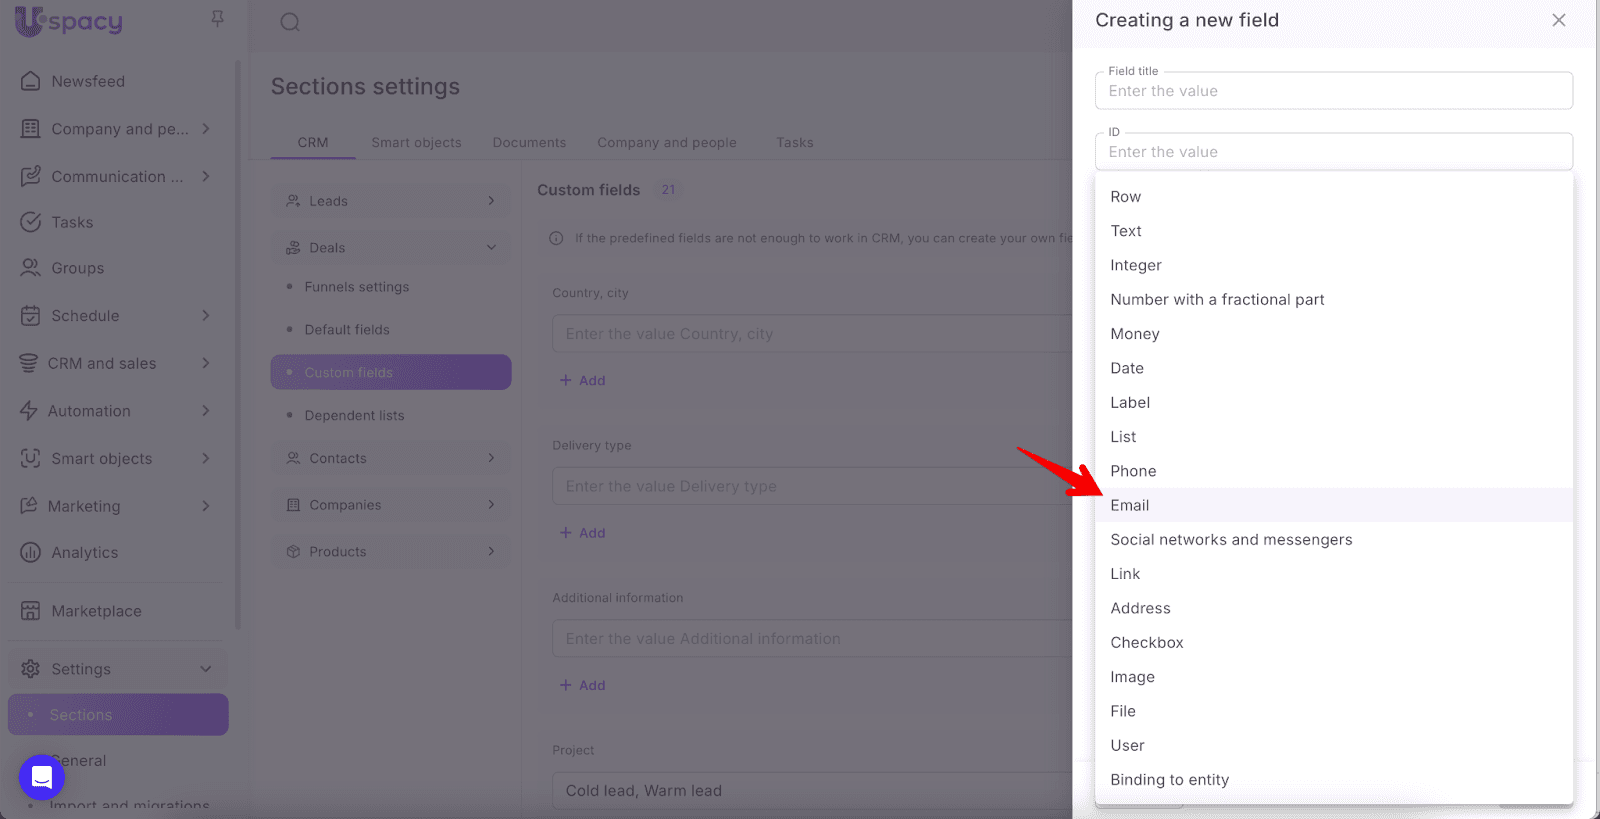The width and height of the screenshot is (1600, 819).
Task: Select Email from field type list
Action: (1130, 505)
